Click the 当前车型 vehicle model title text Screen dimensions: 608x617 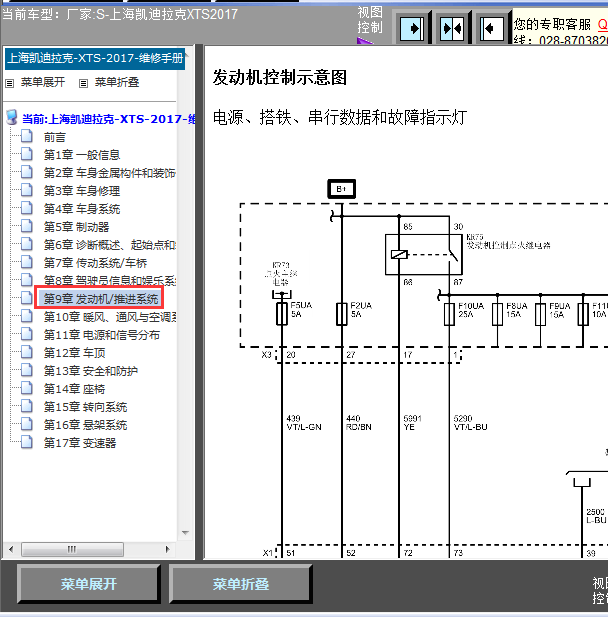click(120, 15)
